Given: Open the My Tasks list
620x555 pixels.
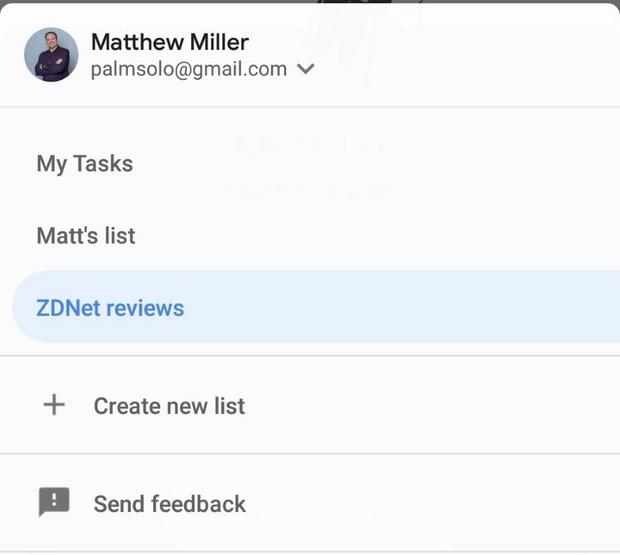Looking at the screenshot, I should (84, 164).
